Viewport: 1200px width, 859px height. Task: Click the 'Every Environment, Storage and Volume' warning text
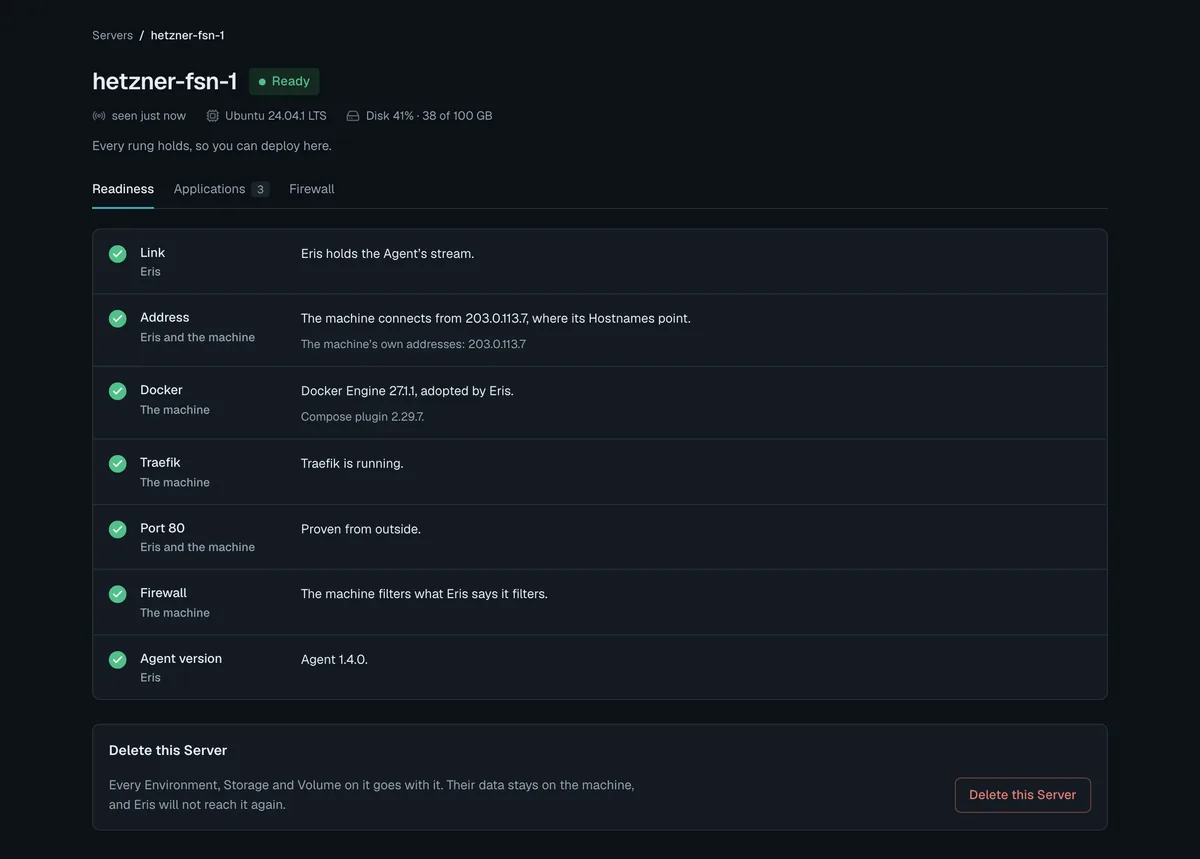[x=372, y=795]
